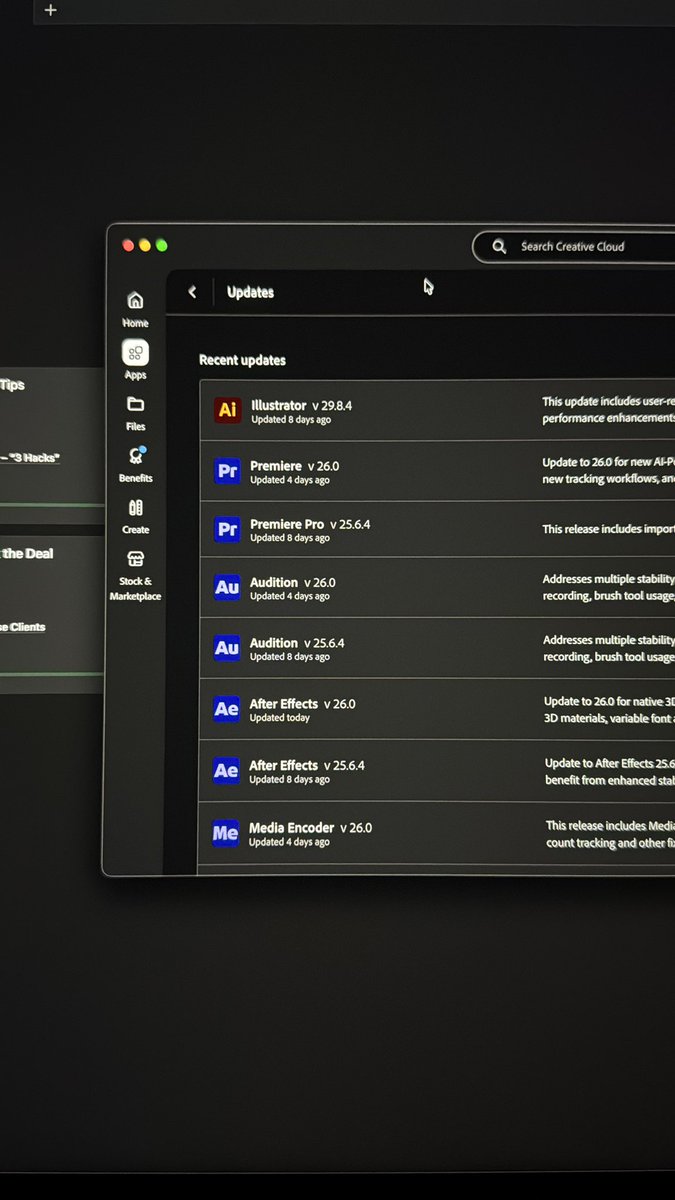This screenshot has width=675, height=1200.
Task: Click the Clients link in background window
Action: pos(27,627)
